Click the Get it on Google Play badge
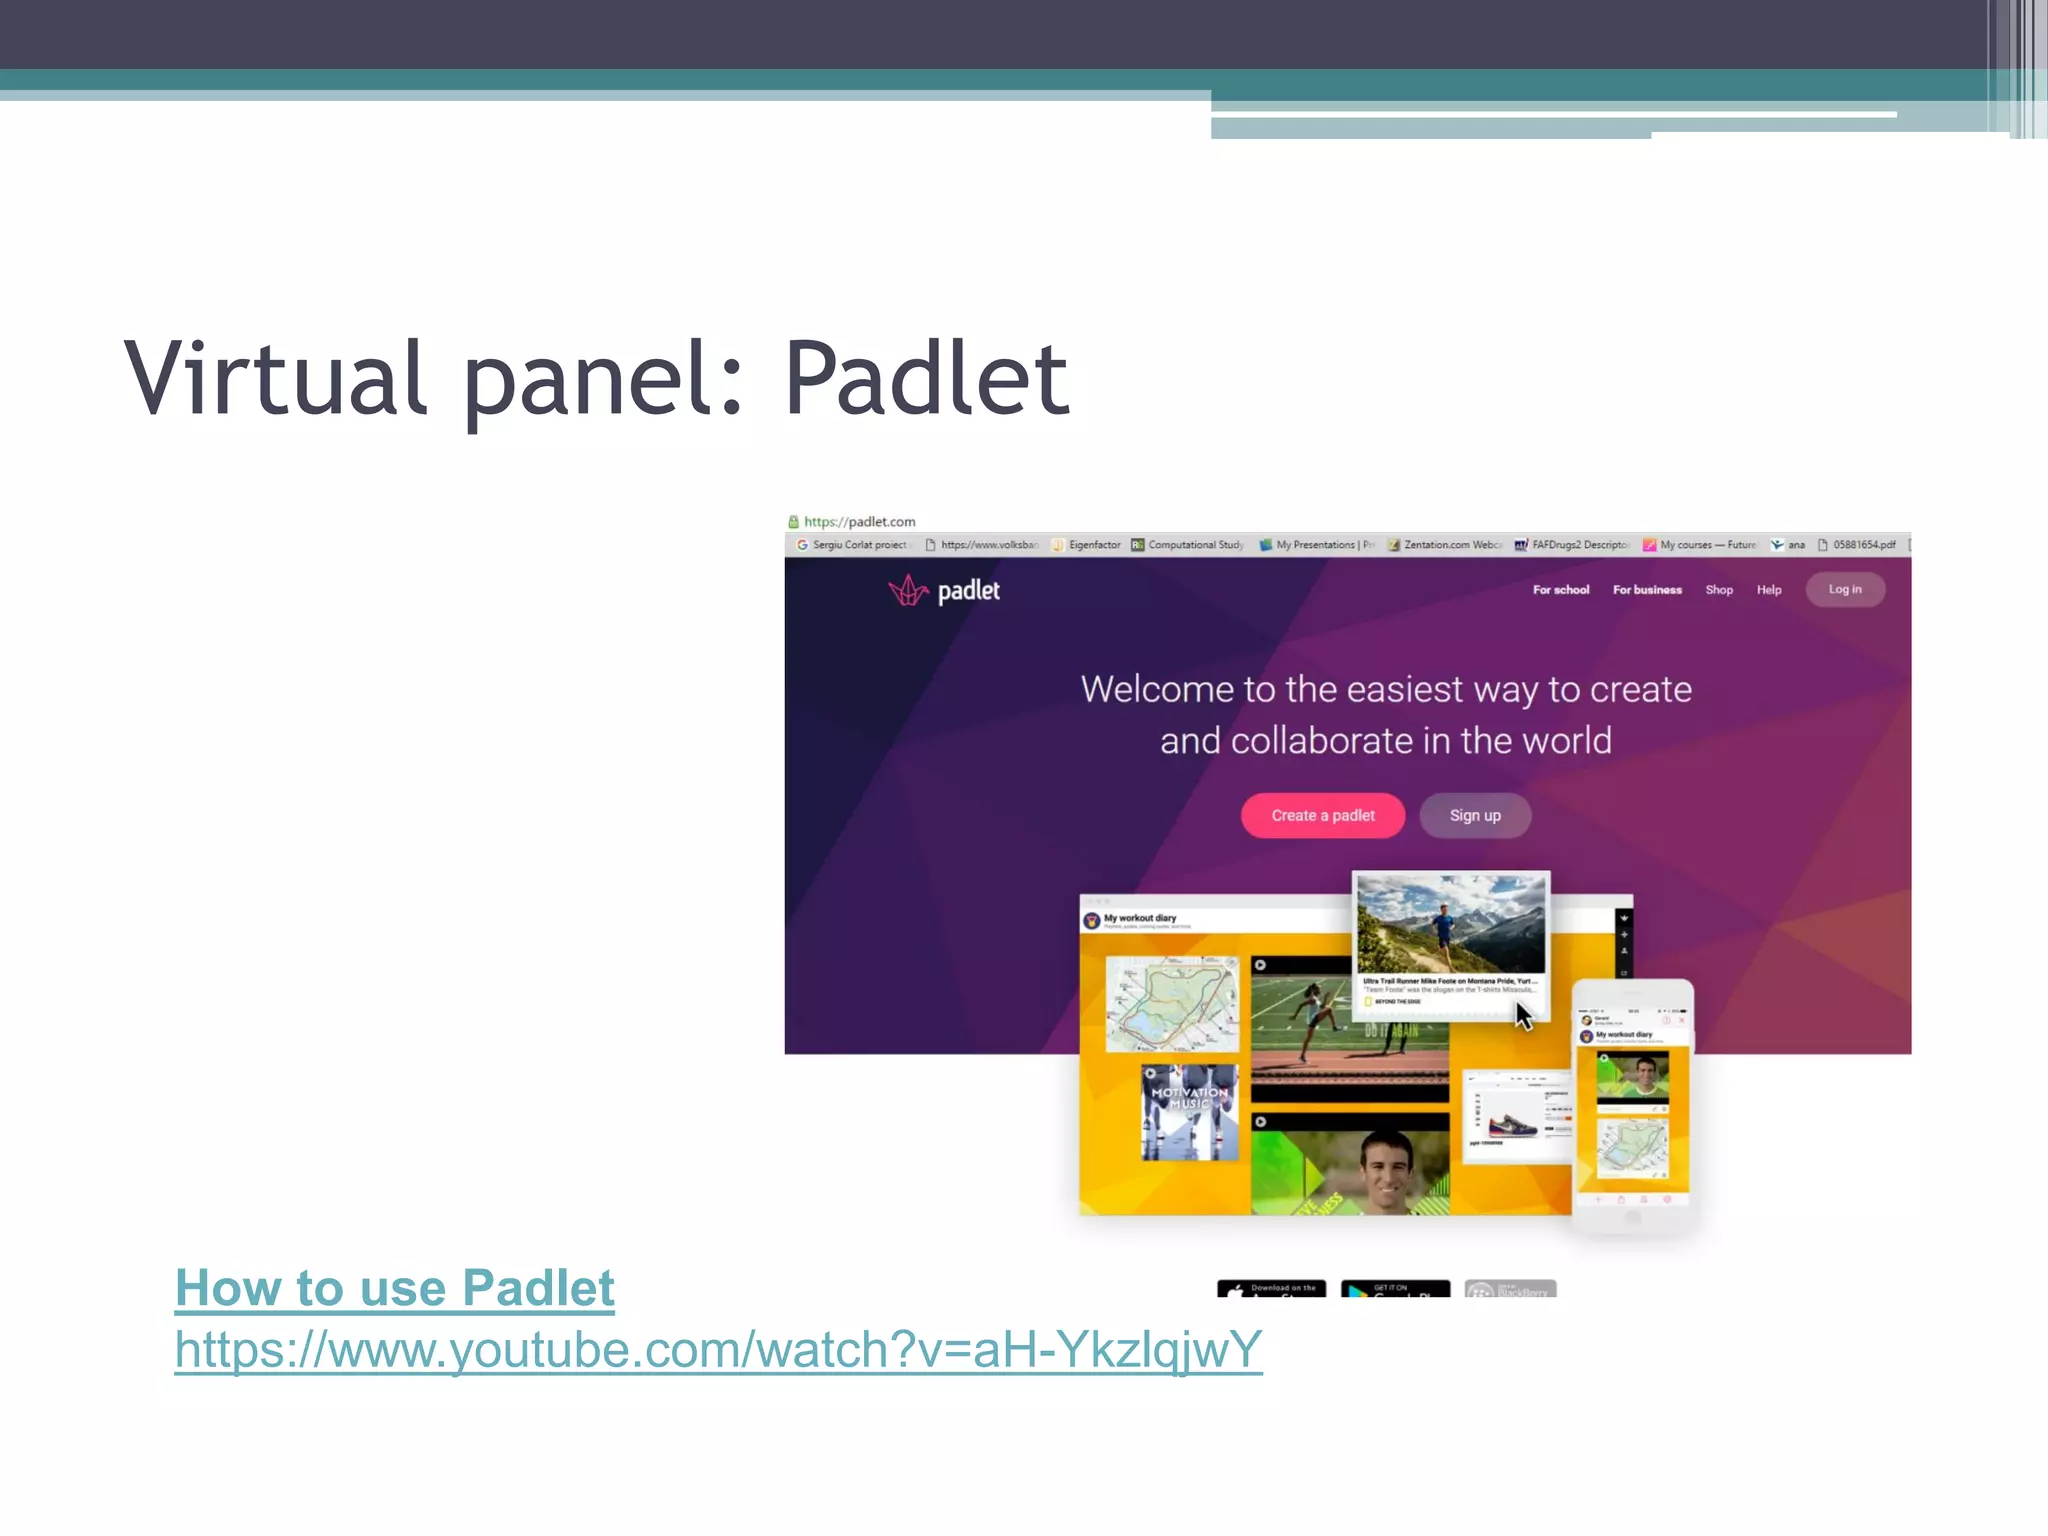The width and height of the screenshot is (2048, 1536). click(1395, 1288)
